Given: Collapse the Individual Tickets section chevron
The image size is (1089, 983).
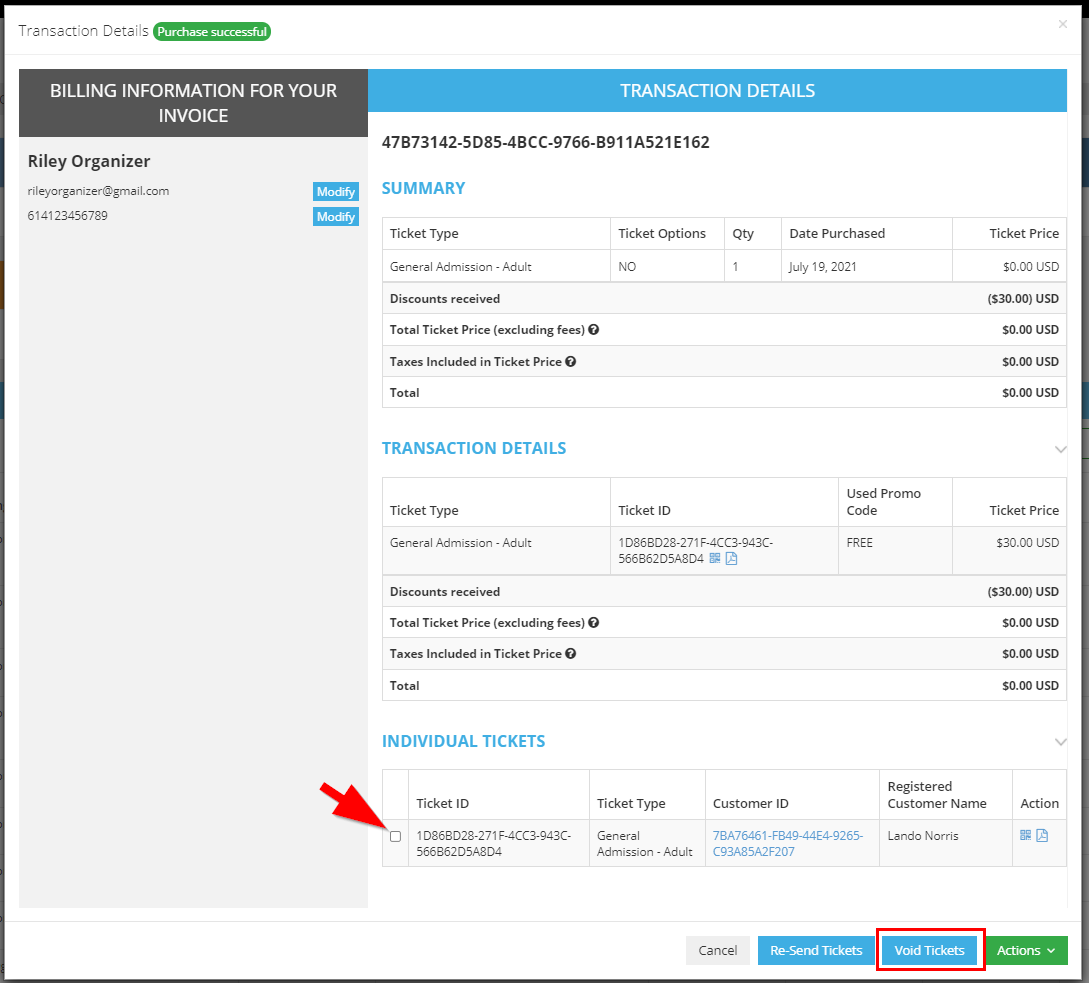Looking at the screenshot, I should tap(1060, 741).
